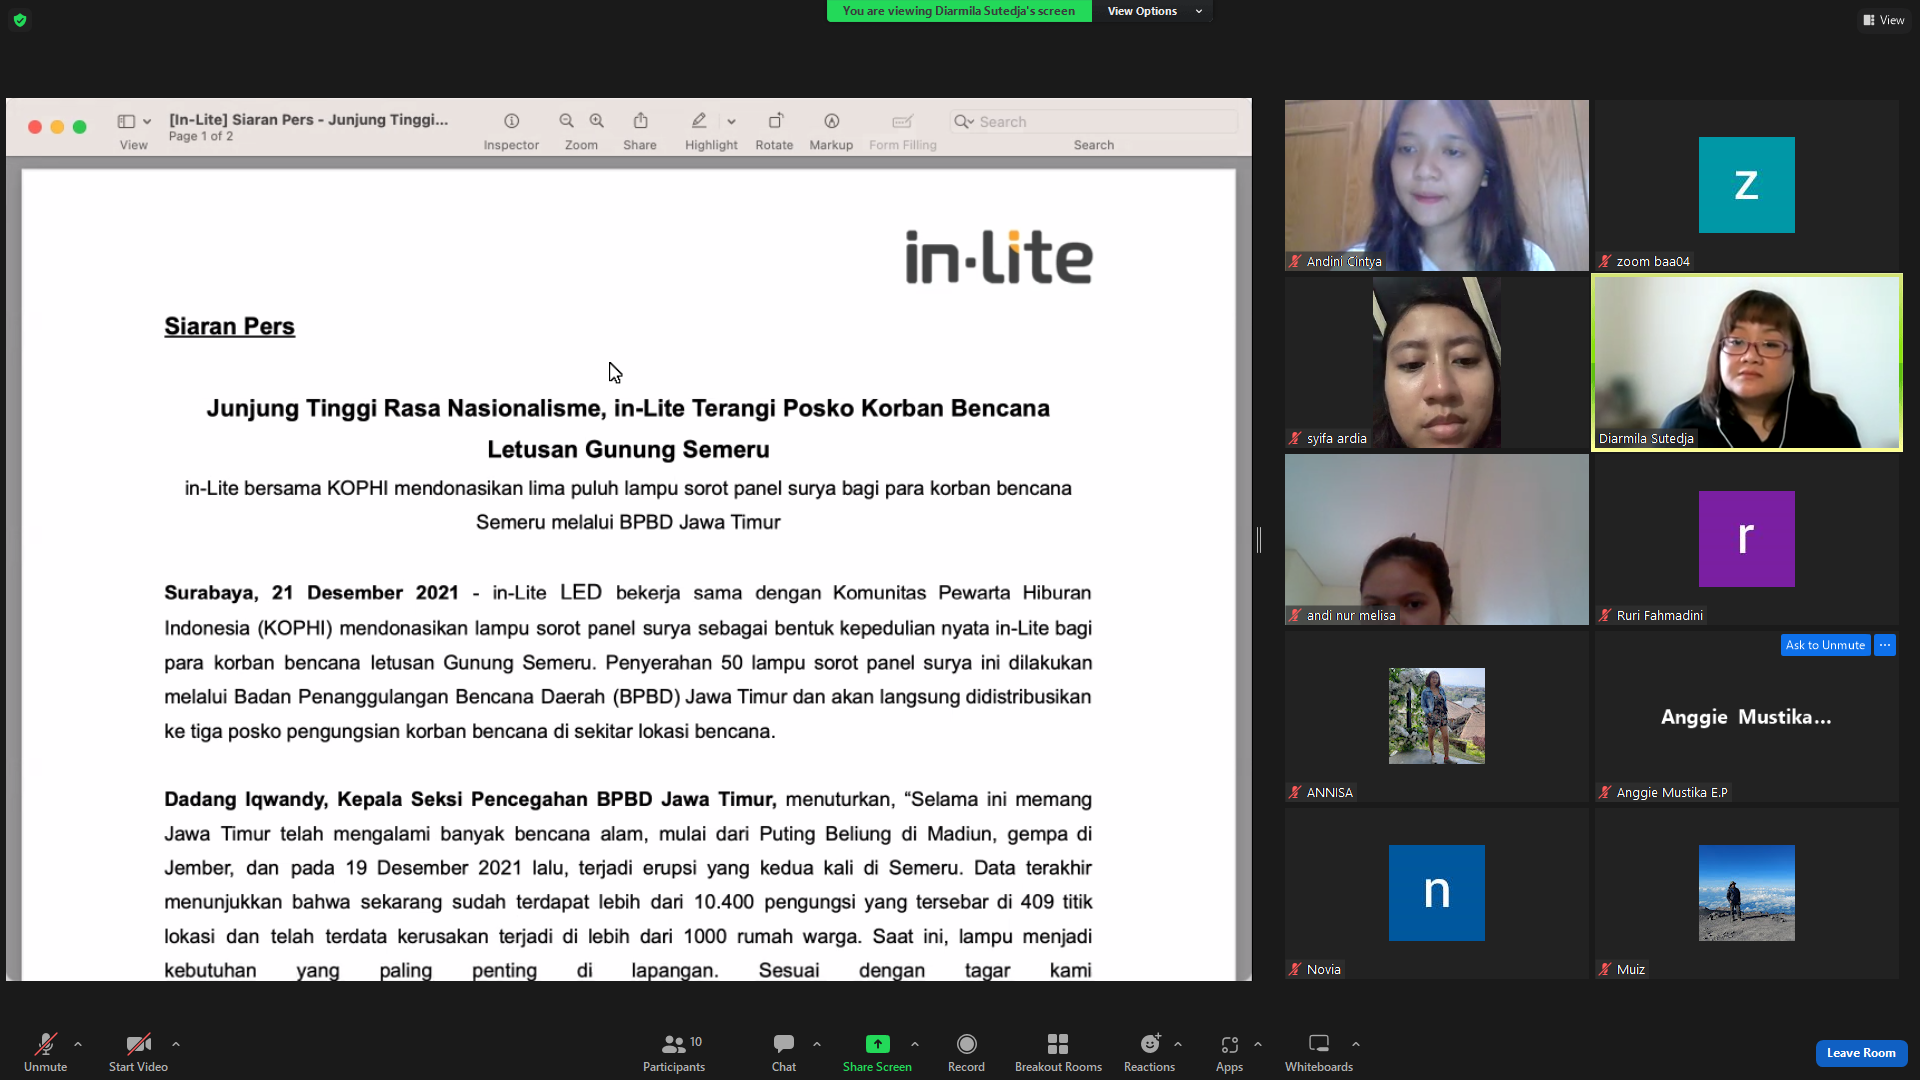
Task: Zoom out the PDF document
Action: 566,121
